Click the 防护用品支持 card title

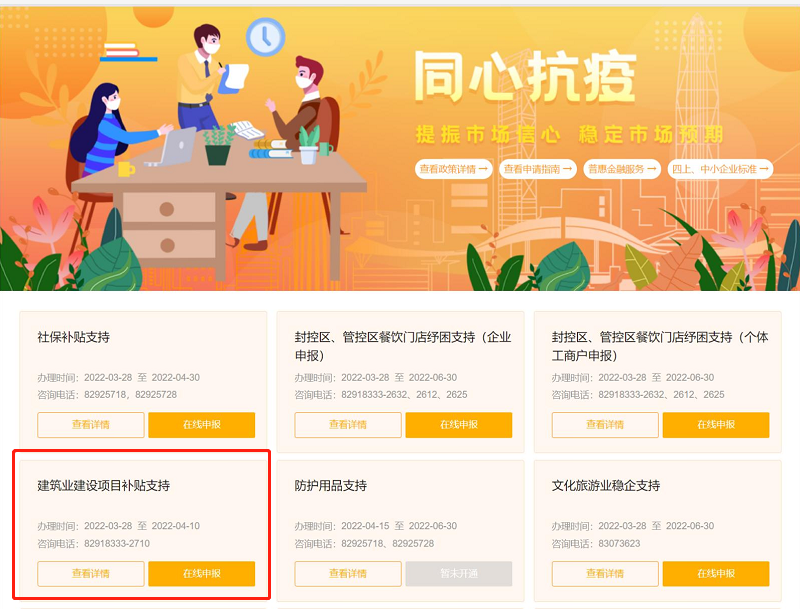(x=331, y=486)
